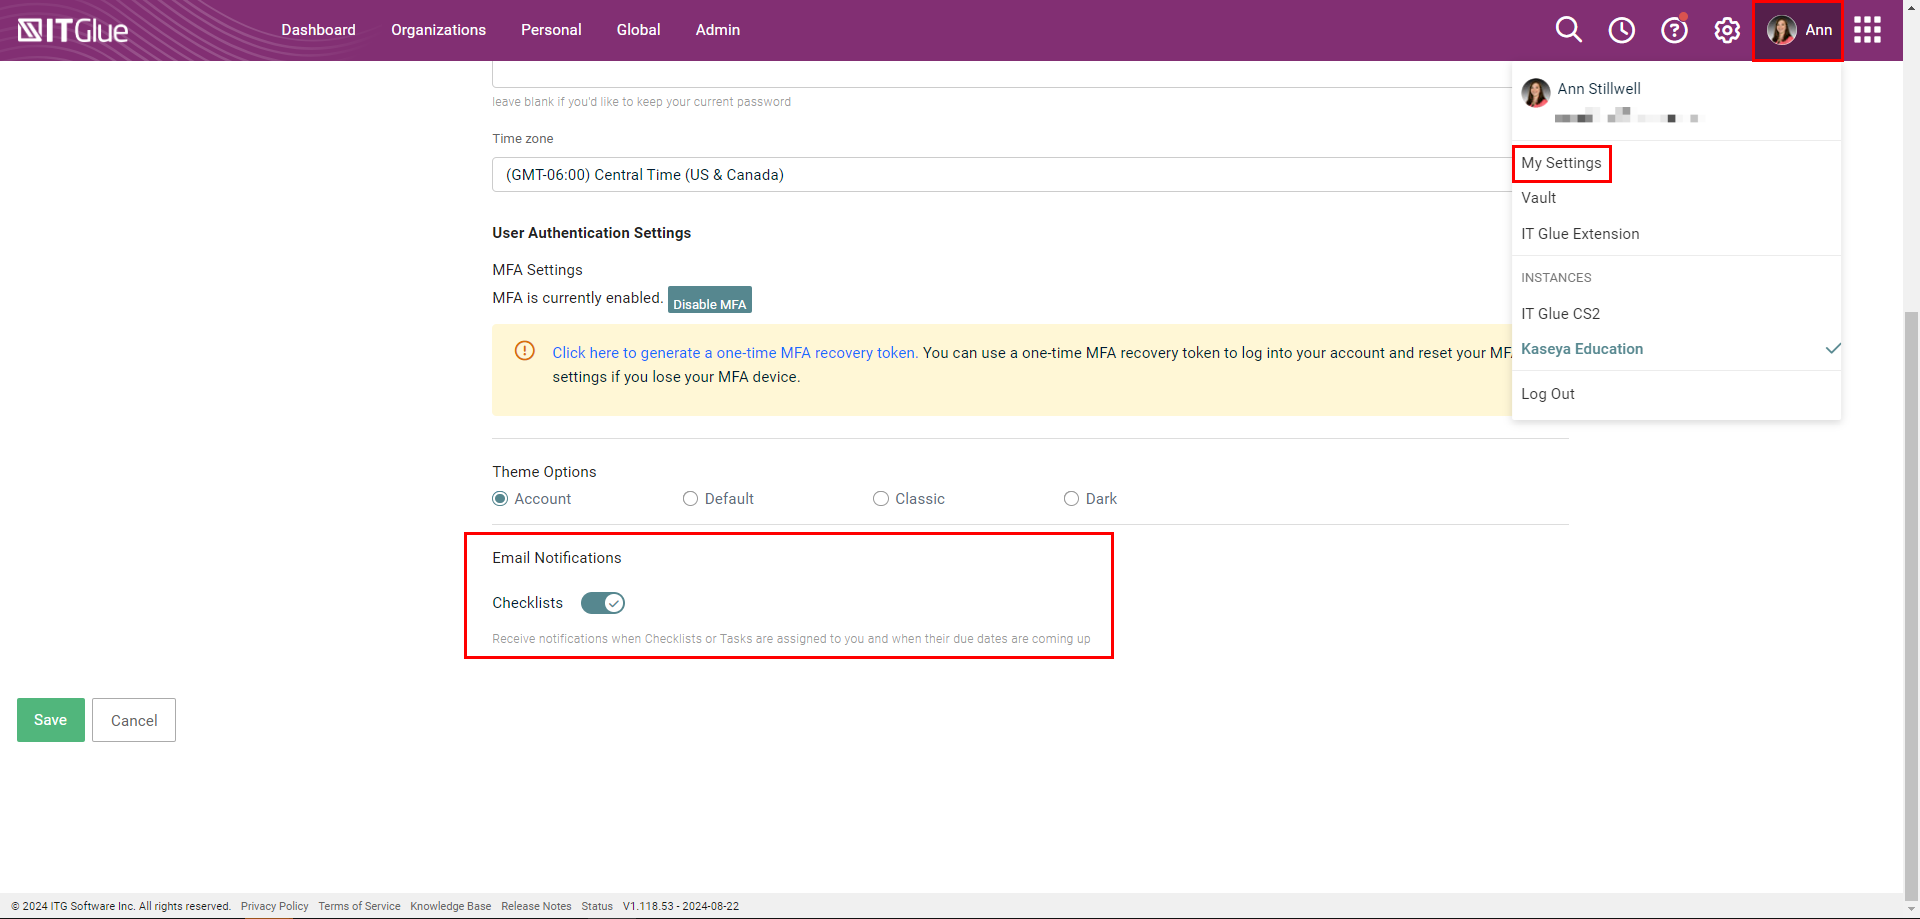Open the help question mark icon
This screenshot has height=919, width=1920.
tap(1674, 30)
